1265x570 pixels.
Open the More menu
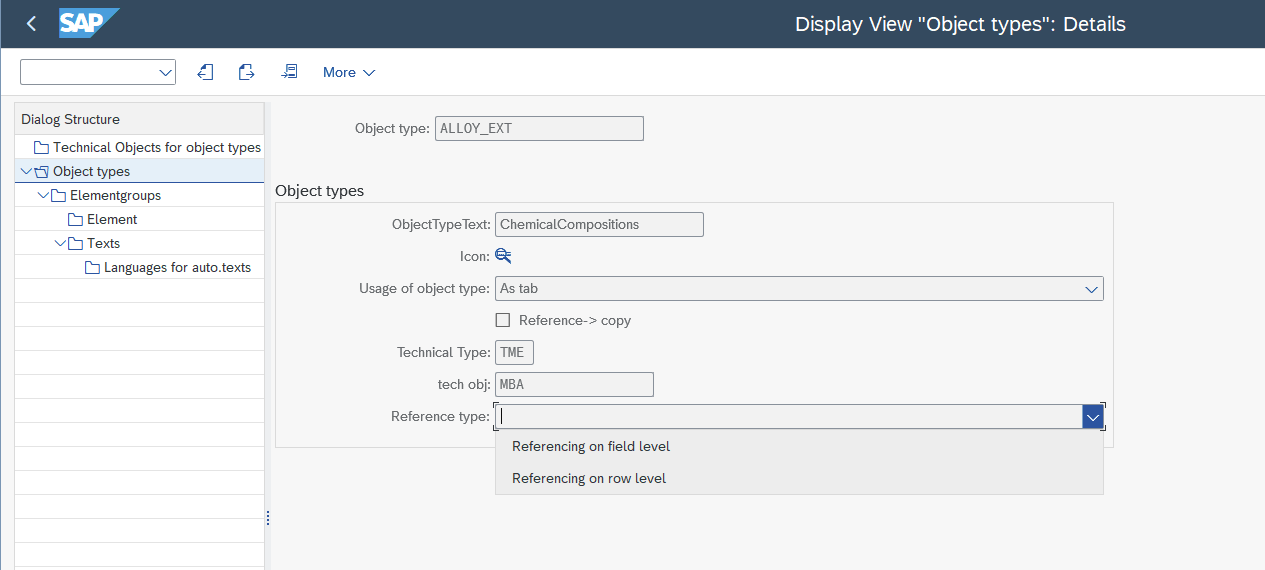click(x=349, y=72)
